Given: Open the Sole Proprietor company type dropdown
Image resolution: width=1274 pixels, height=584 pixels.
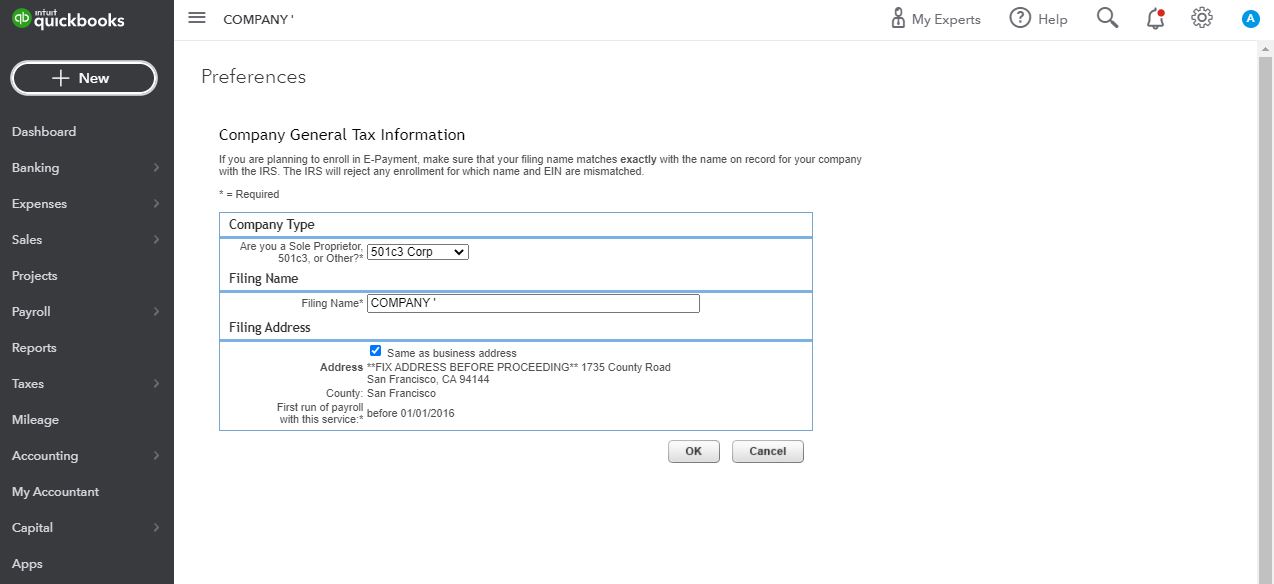Looking at the screenshot, I should tap(417, 251).
